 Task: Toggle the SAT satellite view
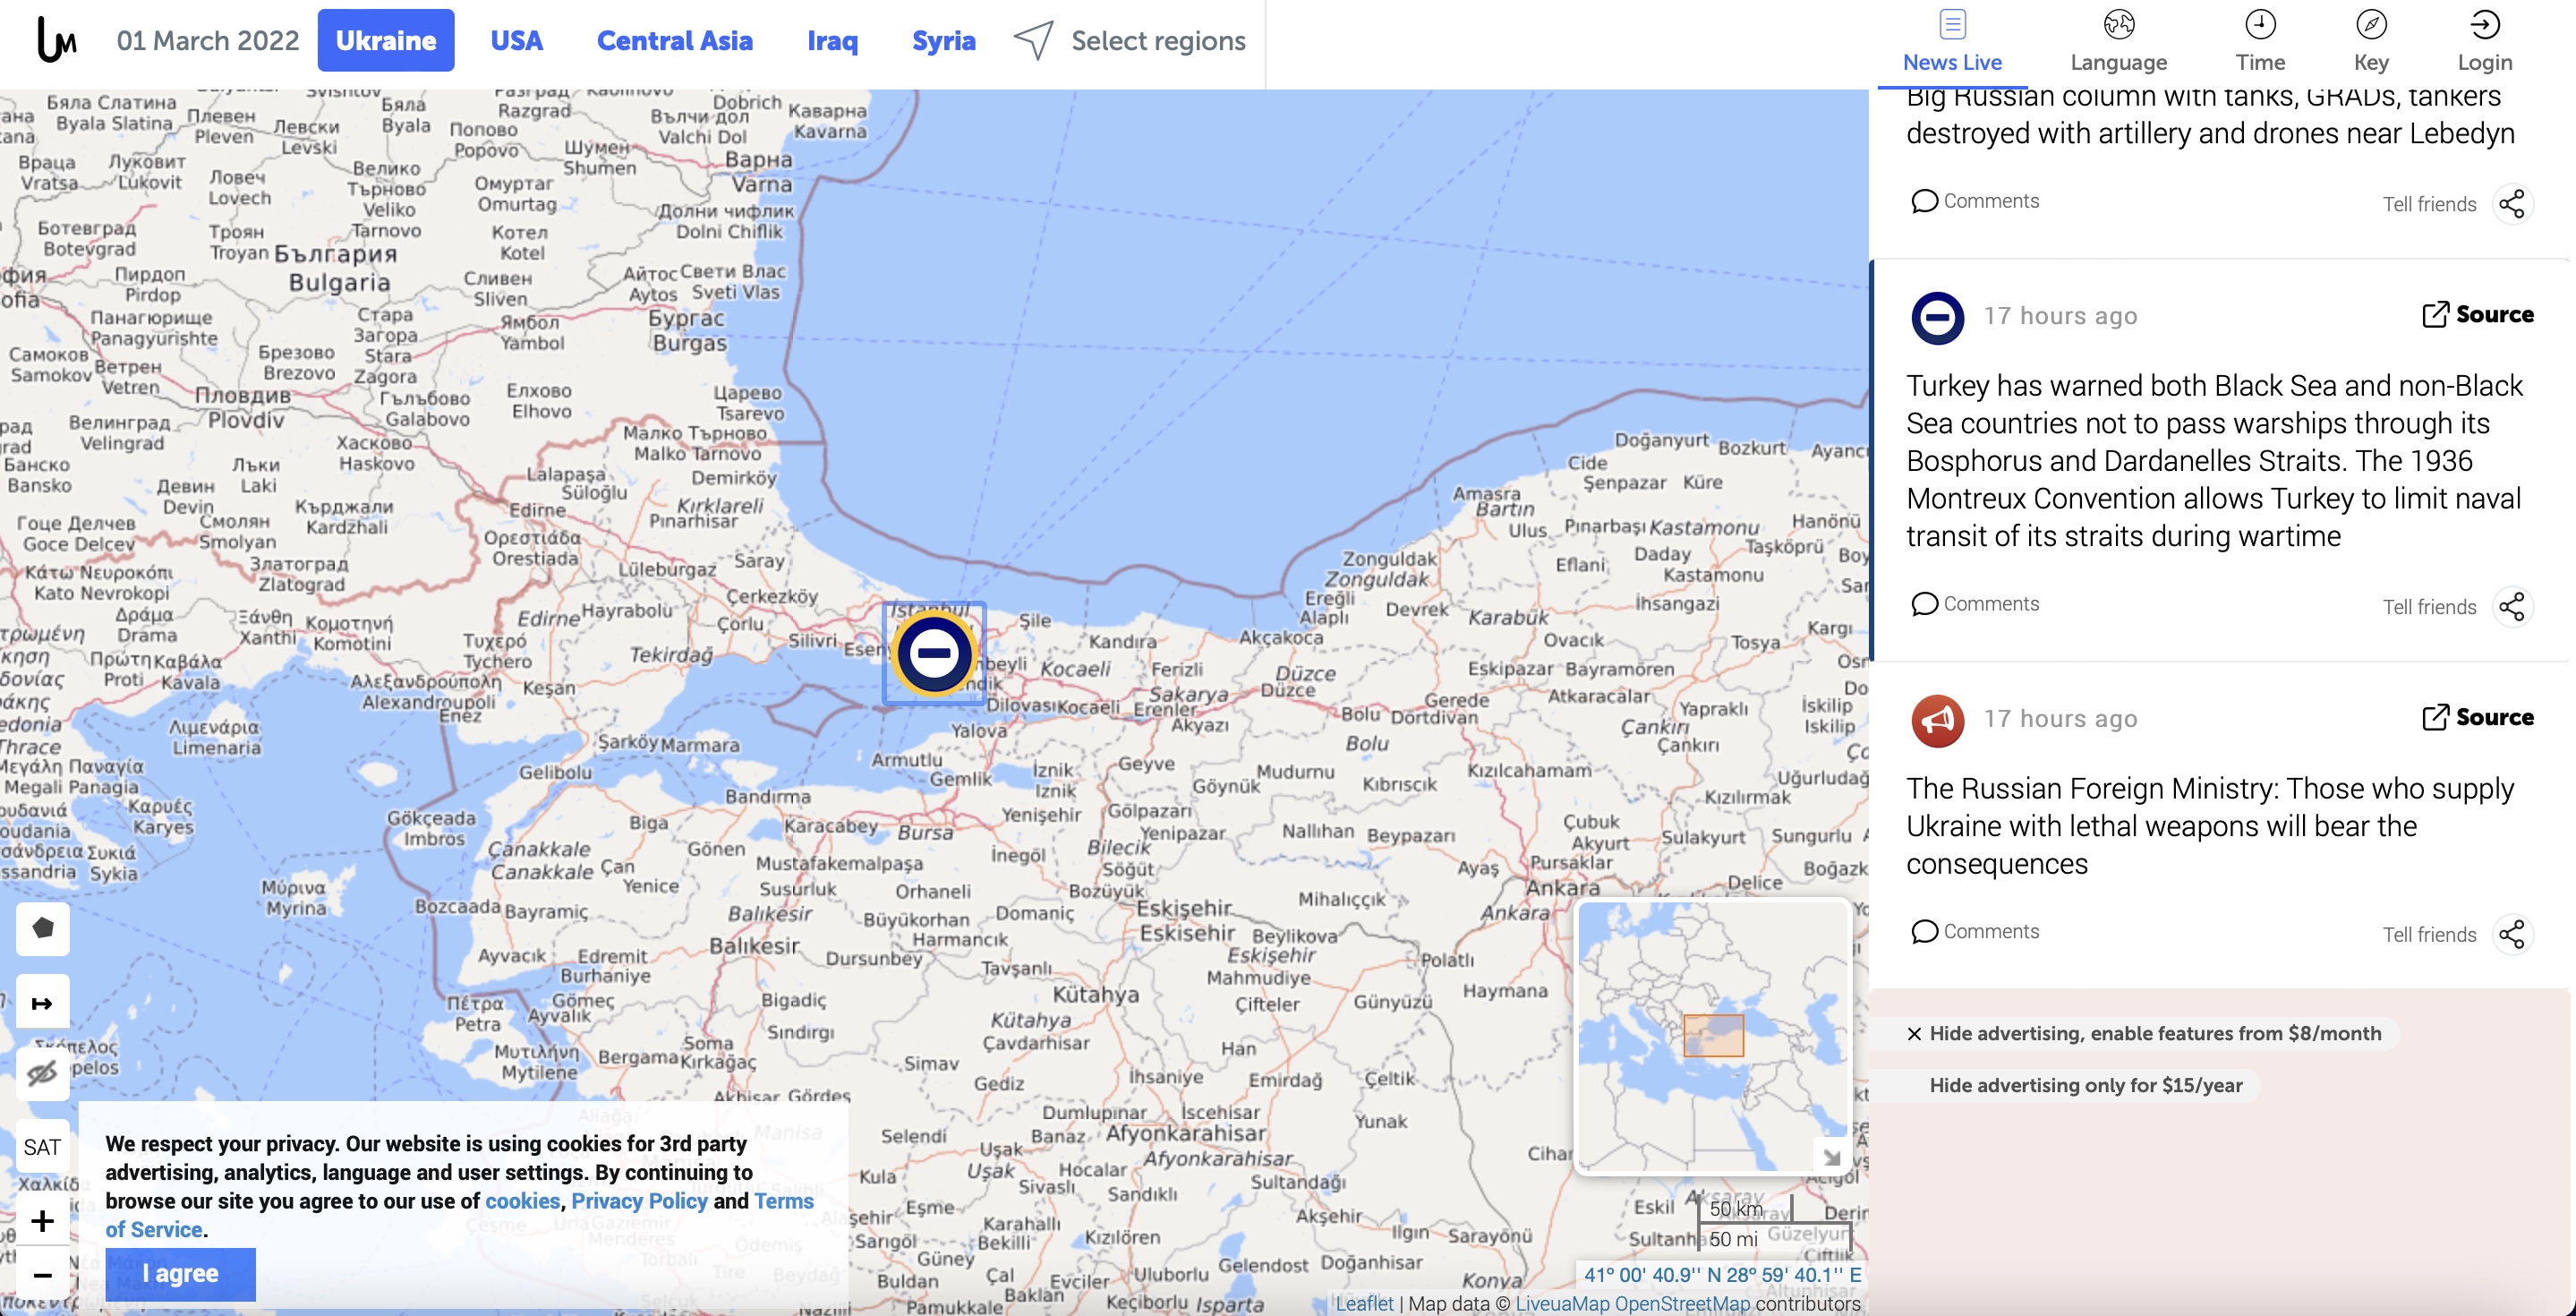43,1147
